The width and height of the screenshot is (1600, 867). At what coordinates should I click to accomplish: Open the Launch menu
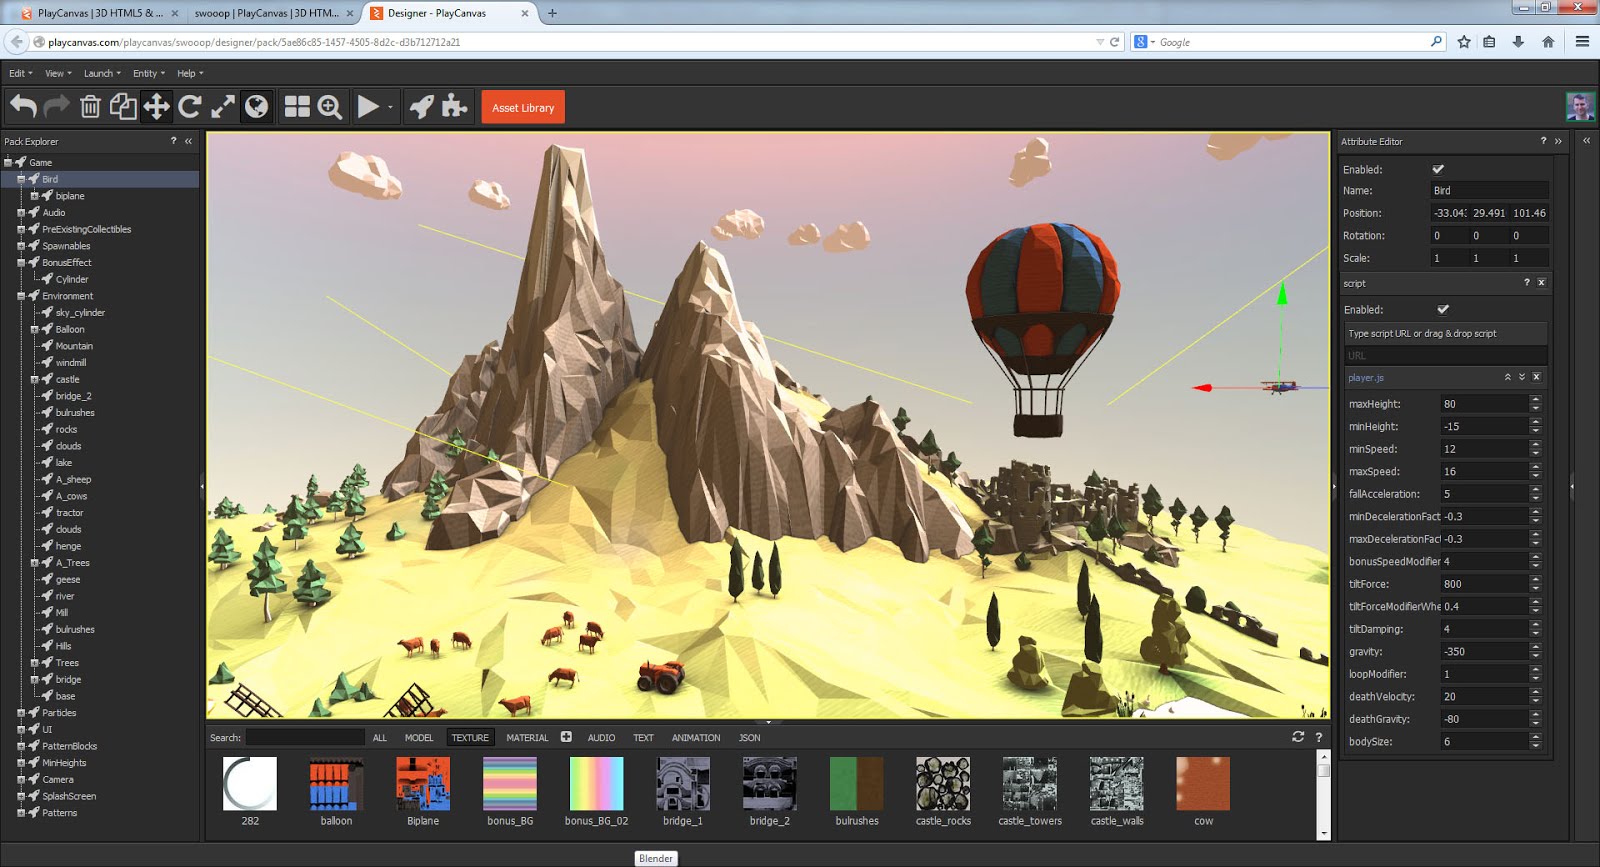click(102, 73)
